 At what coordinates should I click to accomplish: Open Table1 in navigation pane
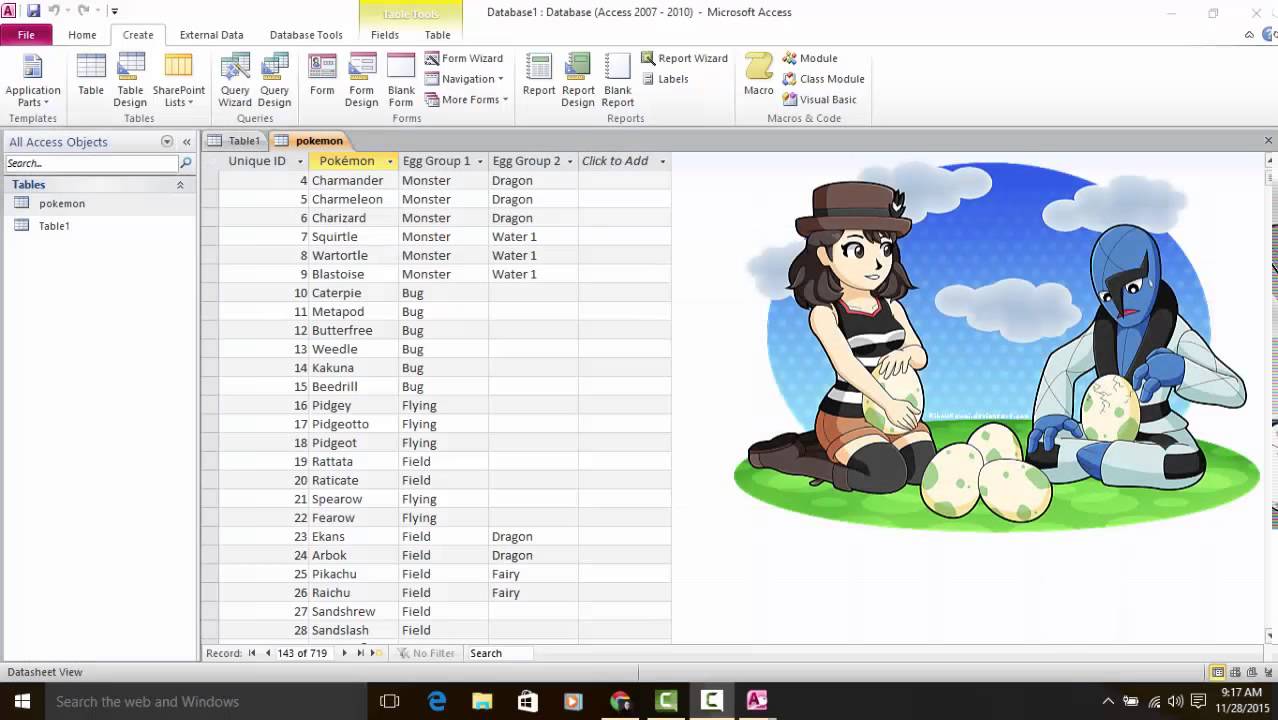pyautogui.click(x=54, y=226)
